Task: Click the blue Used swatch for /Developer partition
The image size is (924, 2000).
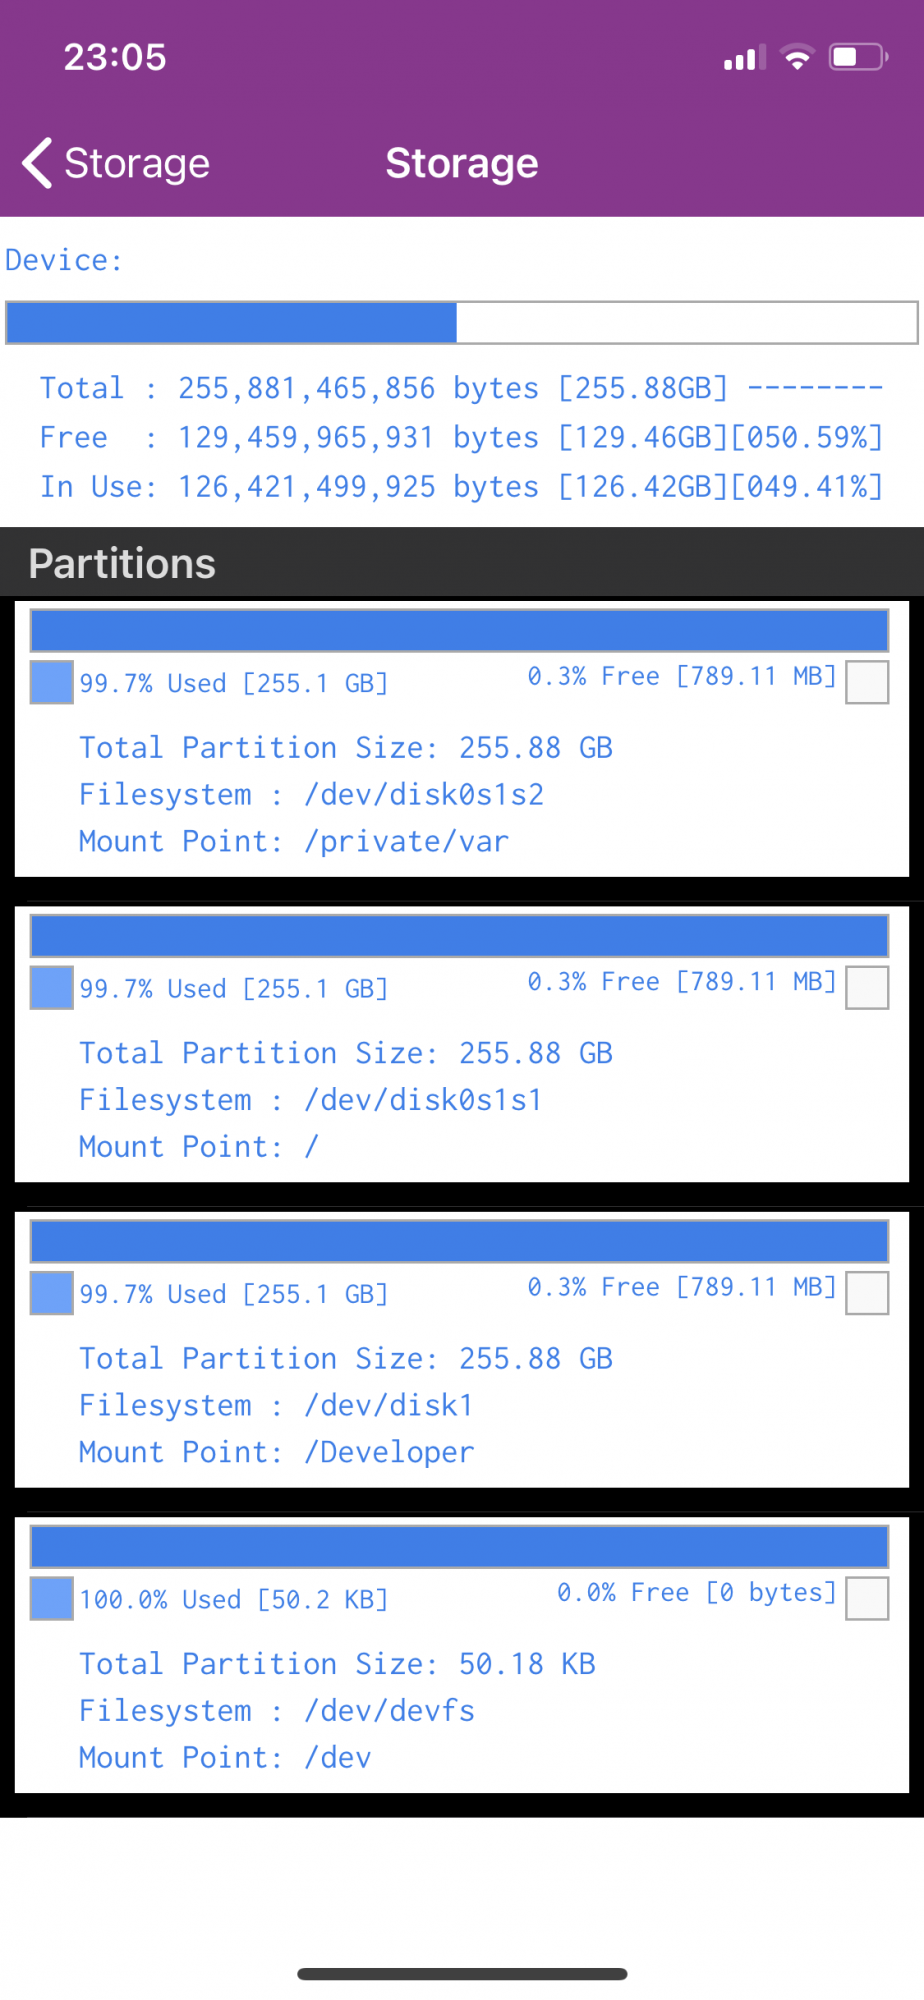Action: (52, 1293)
